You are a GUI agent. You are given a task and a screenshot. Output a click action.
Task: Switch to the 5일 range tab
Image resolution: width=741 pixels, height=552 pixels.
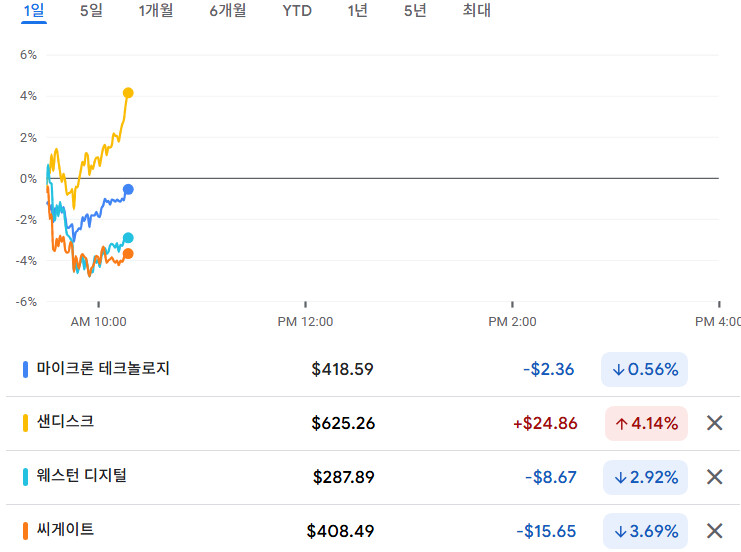91,11
